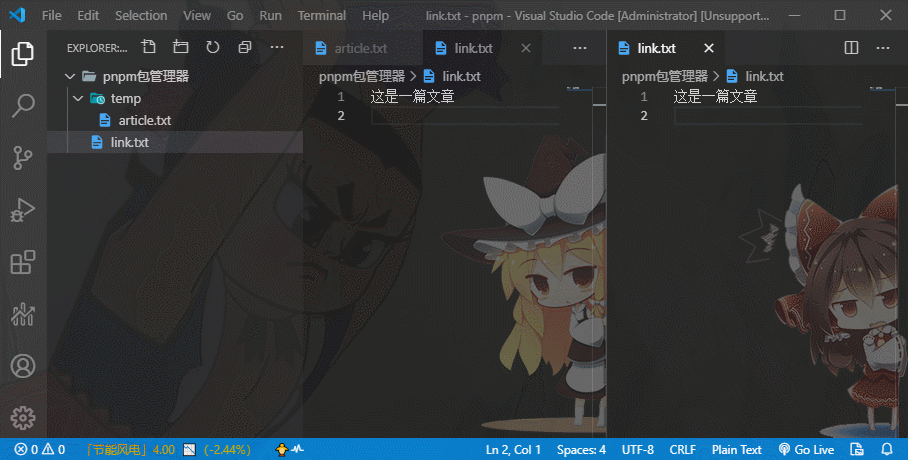Viewport: 908px width, 460px height.
Task: Open the Edit menu
Action: point(88,16)
